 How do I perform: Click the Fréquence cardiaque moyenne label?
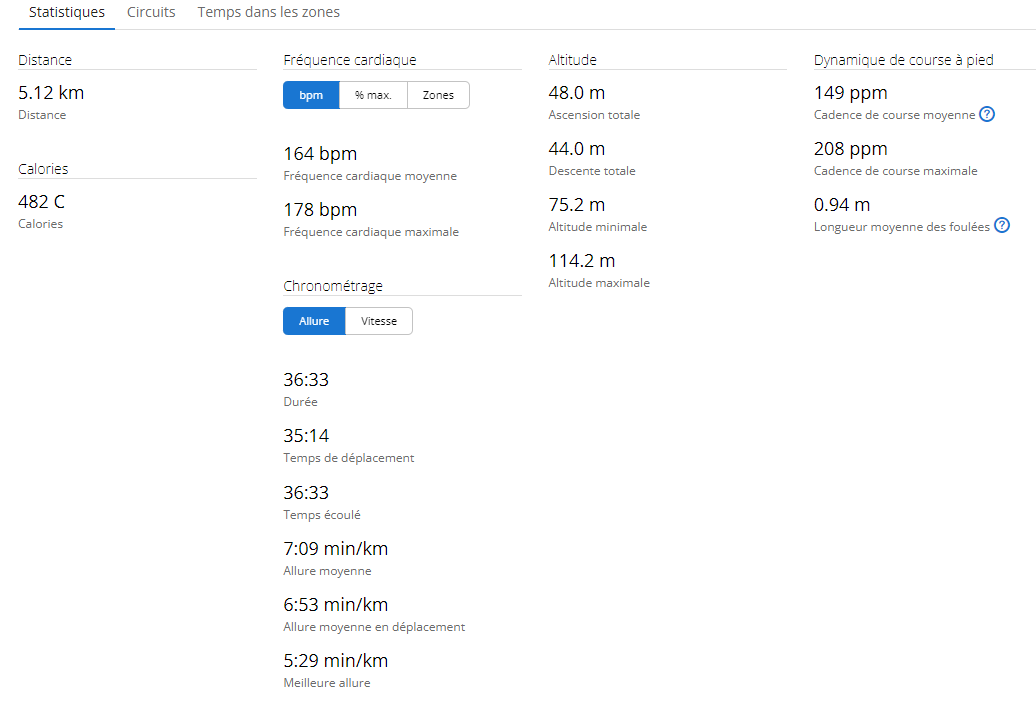coord(370,176)
